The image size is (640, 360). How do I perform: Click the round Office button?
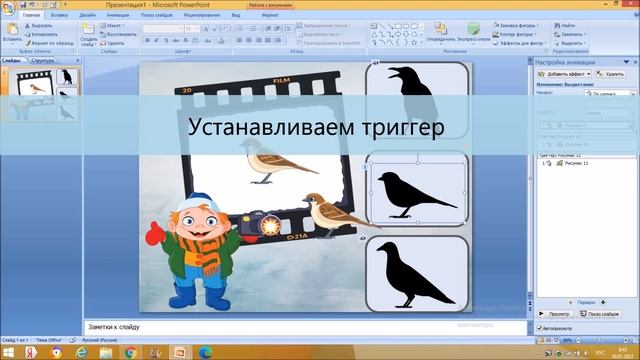tap(7, 7)
